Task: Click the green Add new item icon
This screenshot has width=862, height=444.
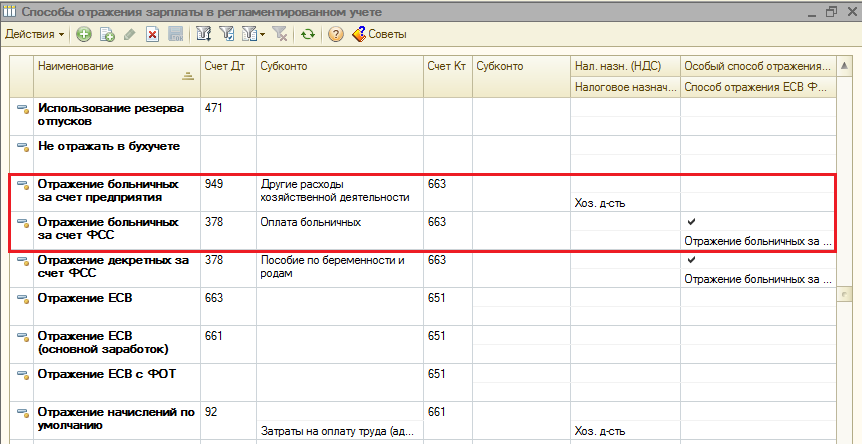Action: 84,34
